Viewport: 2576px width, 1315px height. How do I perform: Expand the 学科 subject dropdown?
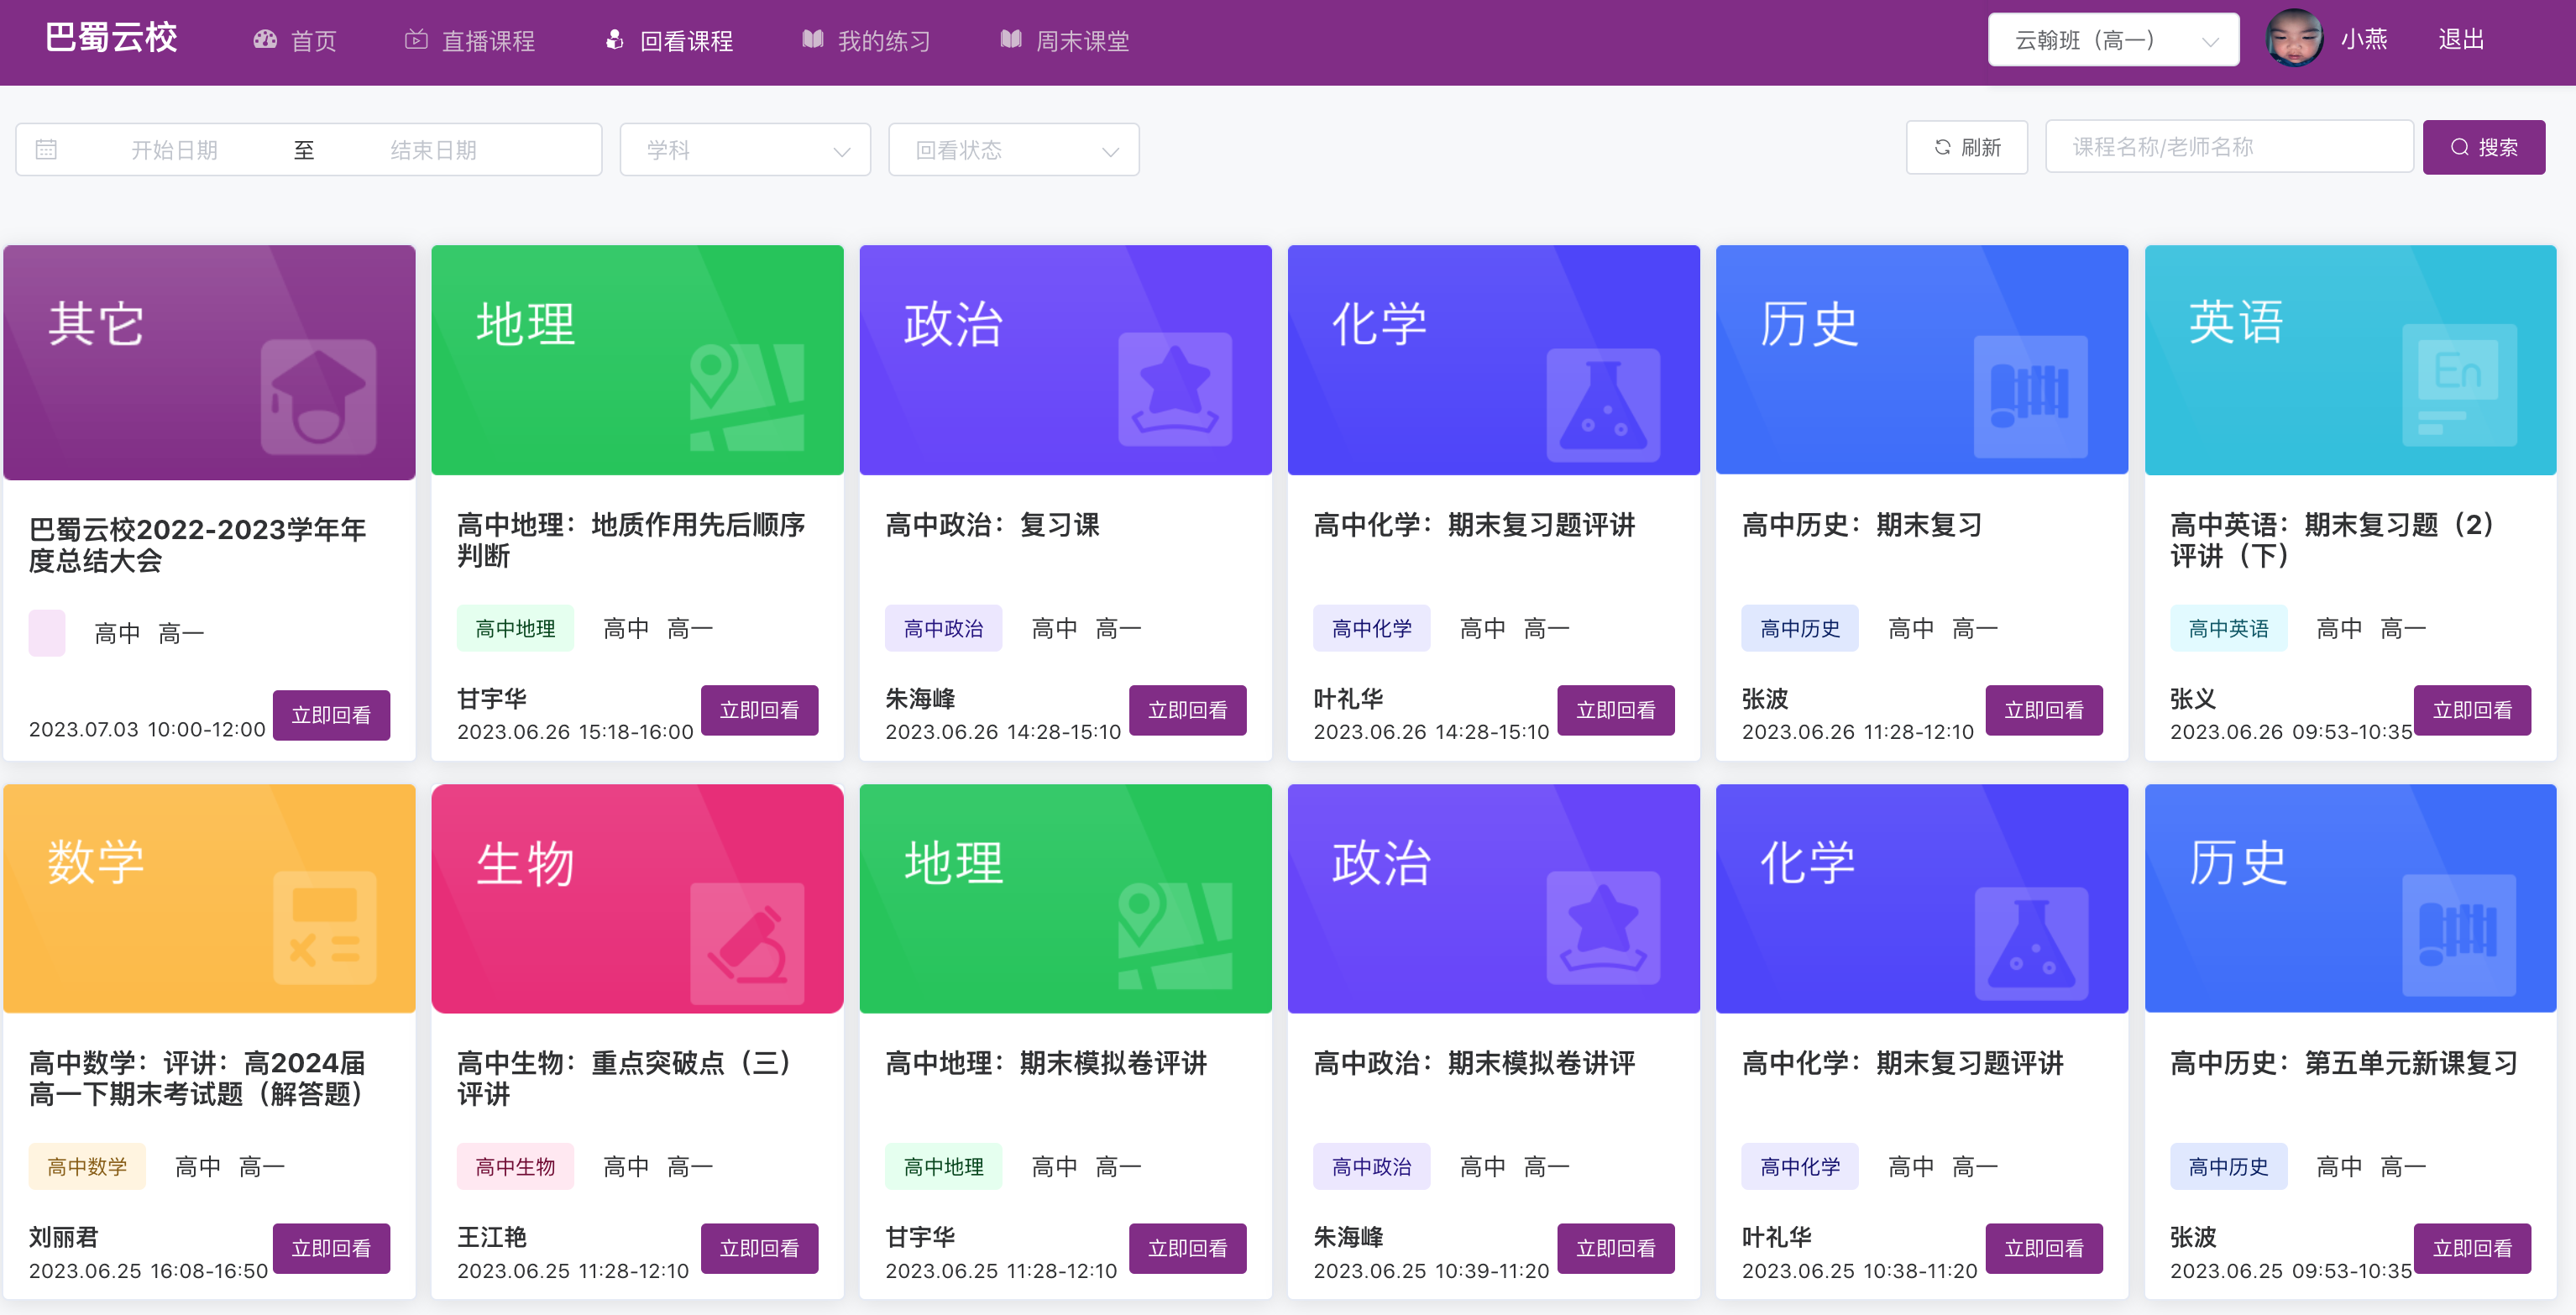click(745, 150)
